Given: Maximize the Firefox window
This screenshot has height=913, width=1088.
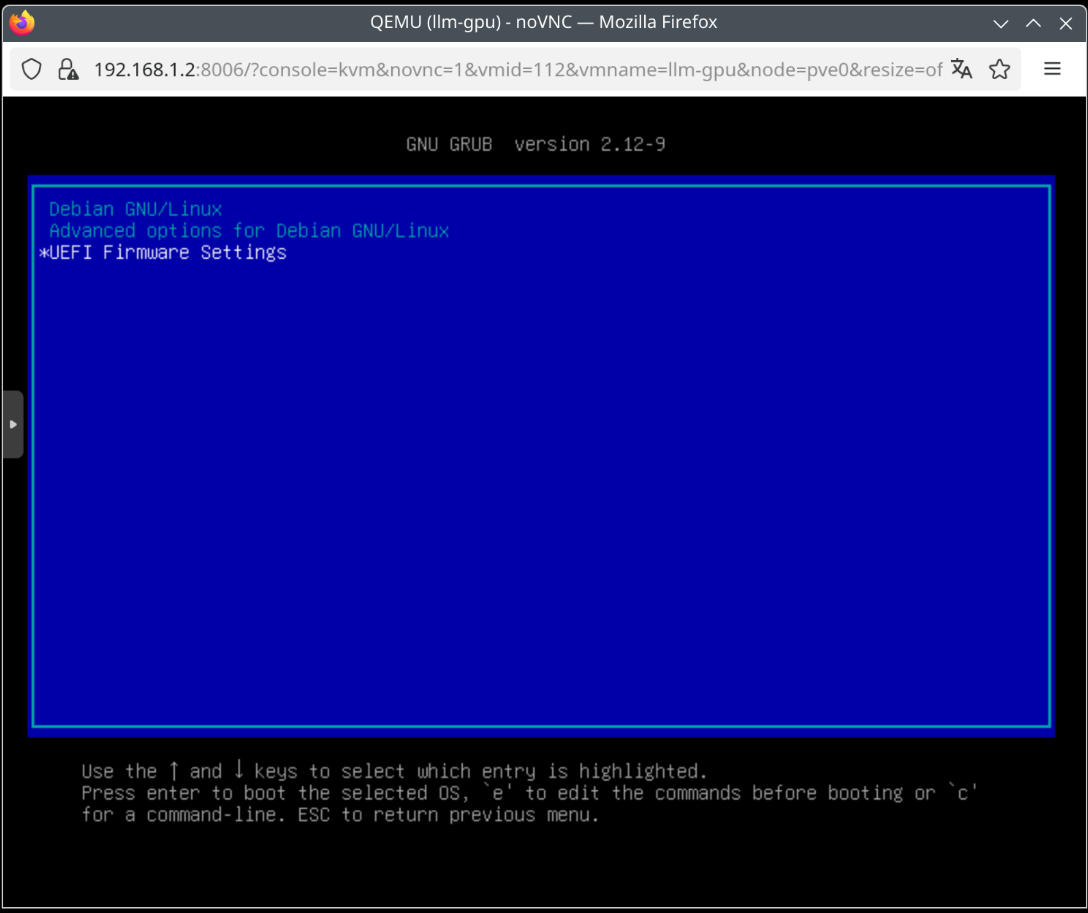Looking at the screenshot, I should 1033,22.
